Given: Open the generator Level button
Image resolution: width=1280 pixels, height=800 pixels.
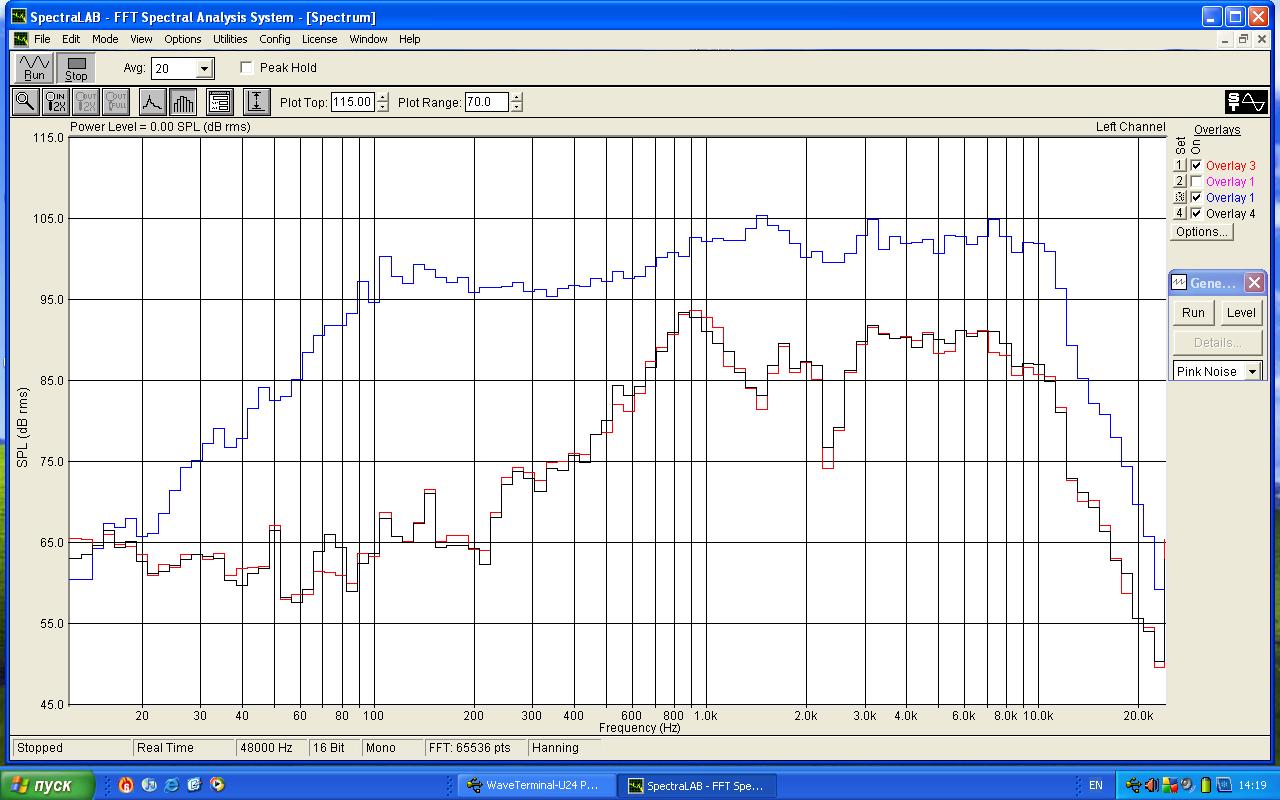Looking at the screenshot, I should (x=1241, y=313).
